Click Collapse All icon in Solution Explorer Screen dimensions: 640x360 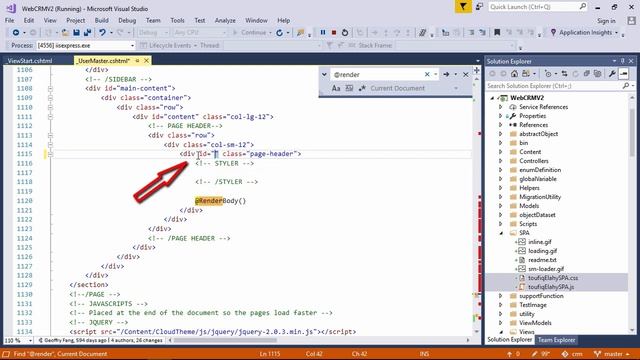(x=587, y=74)
